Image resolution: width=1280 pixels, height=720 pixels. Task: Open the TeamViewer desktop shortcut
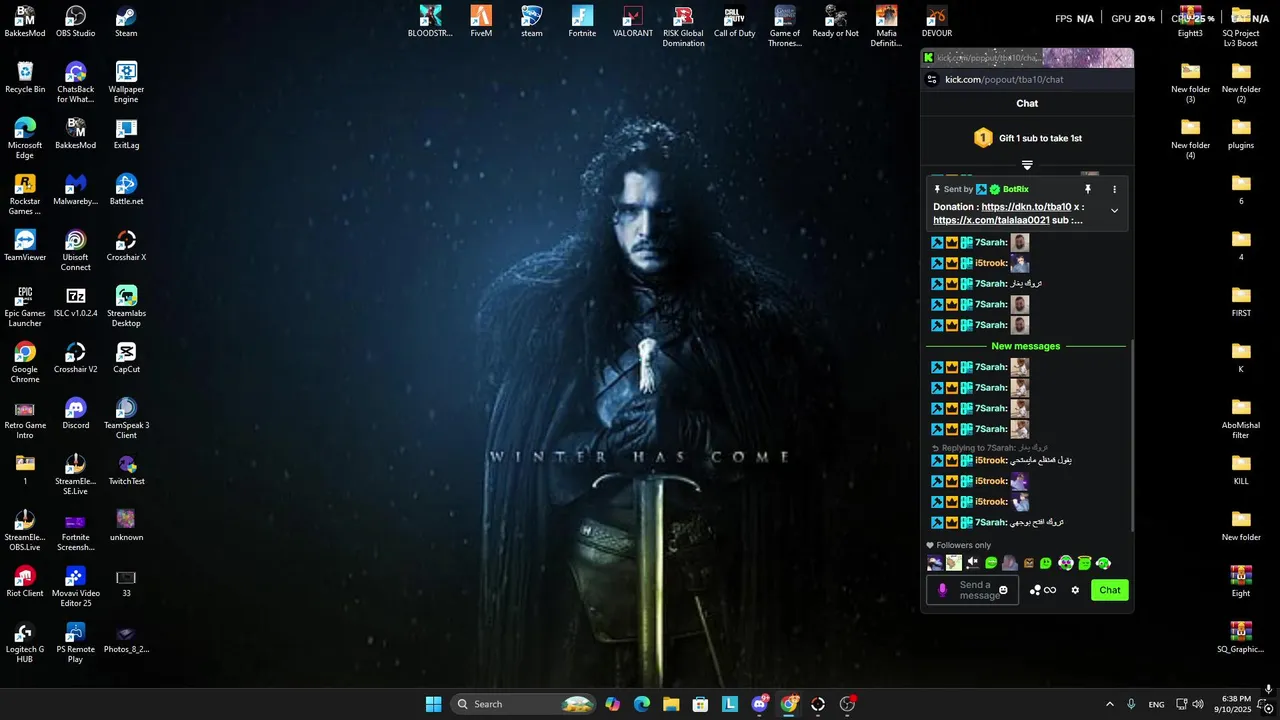tap(25, 245)
